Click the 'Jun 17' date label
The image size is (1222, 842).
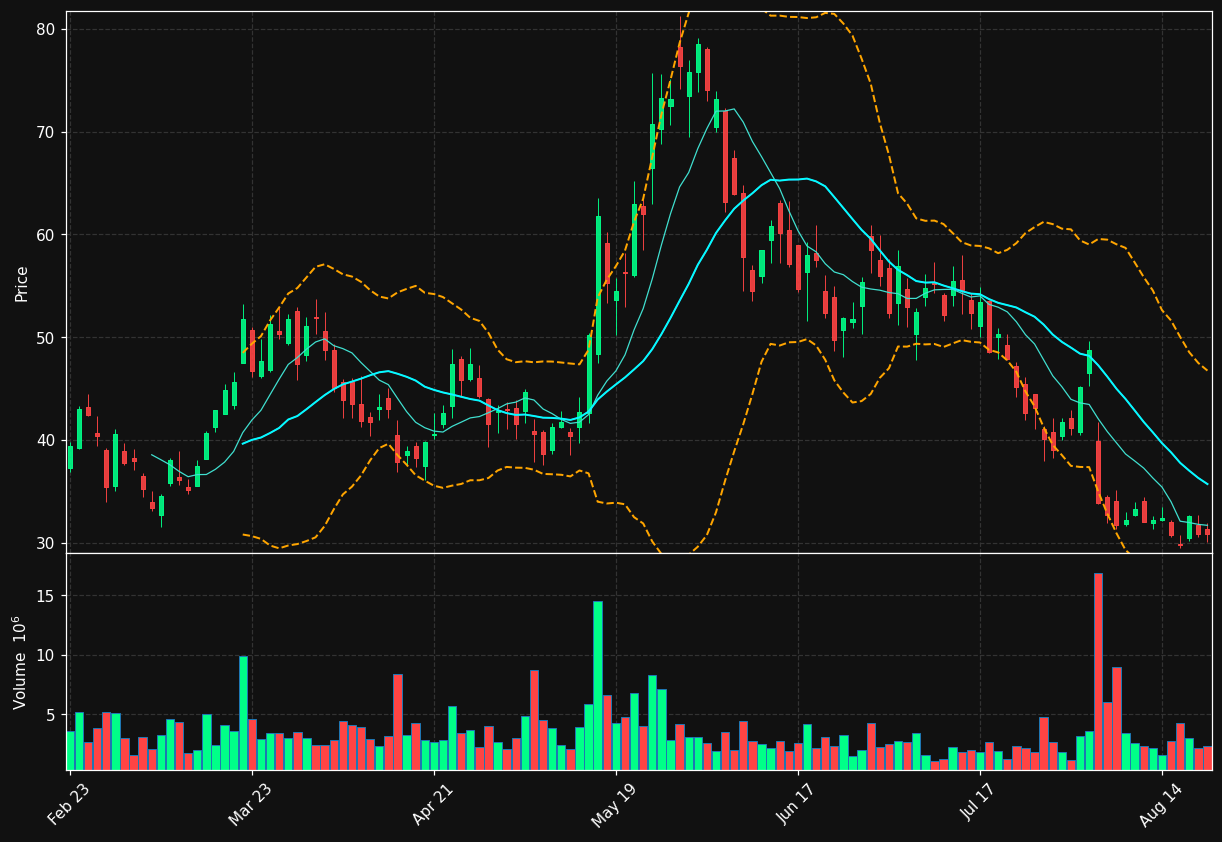[796, 804]
